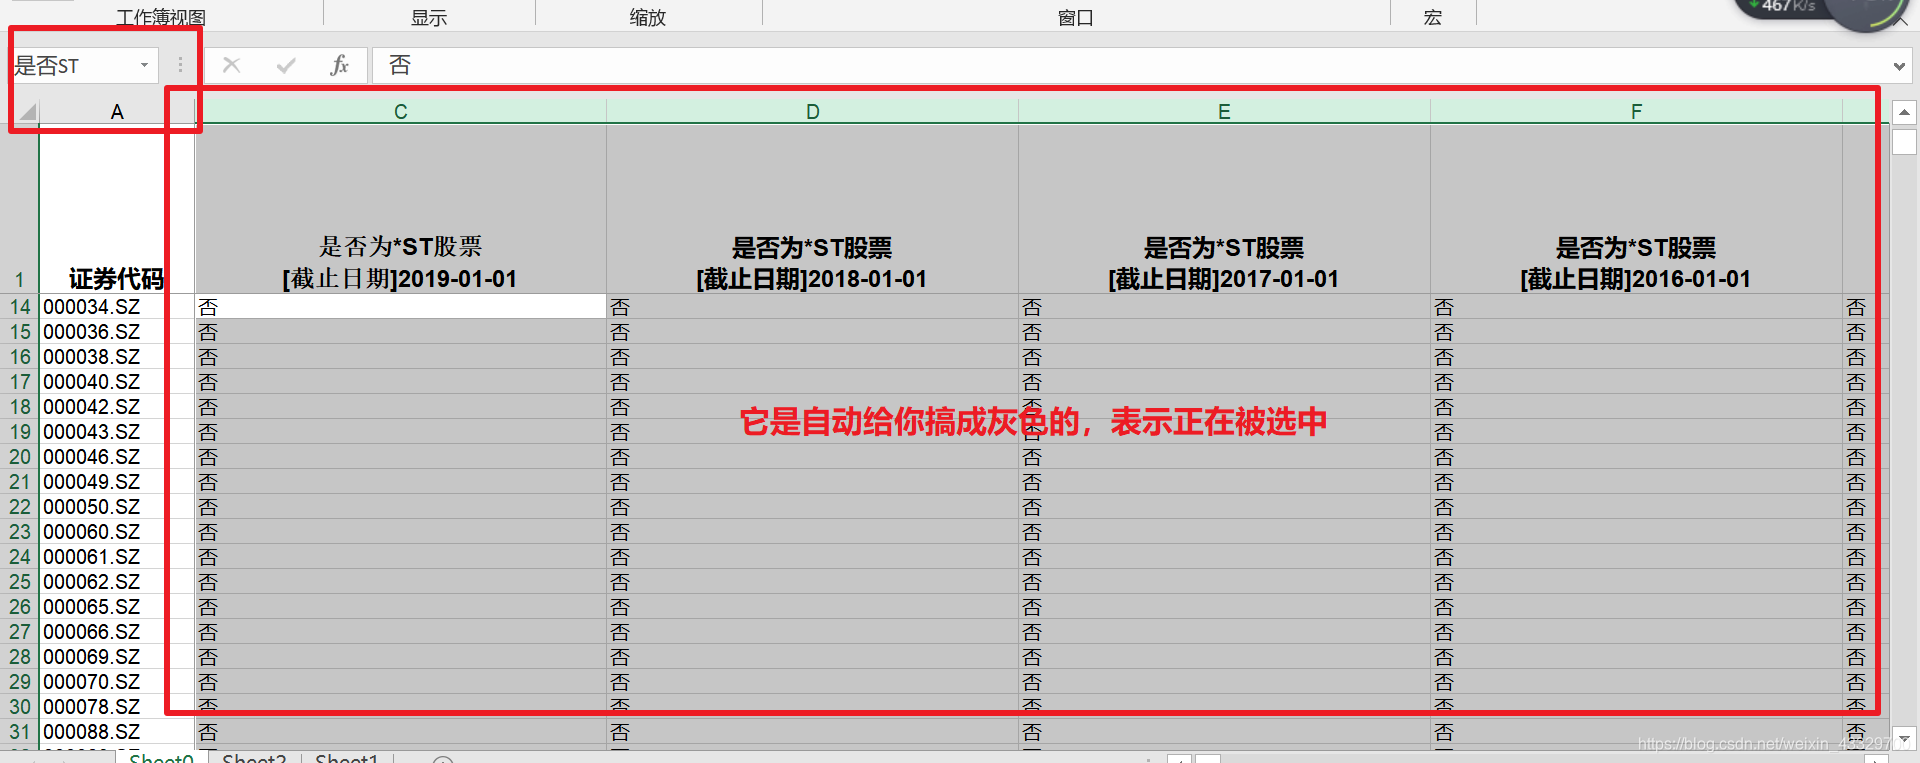Click the fx insert function icon
Viewport: 1920px width, 763px height.
(x=339, y=65)
